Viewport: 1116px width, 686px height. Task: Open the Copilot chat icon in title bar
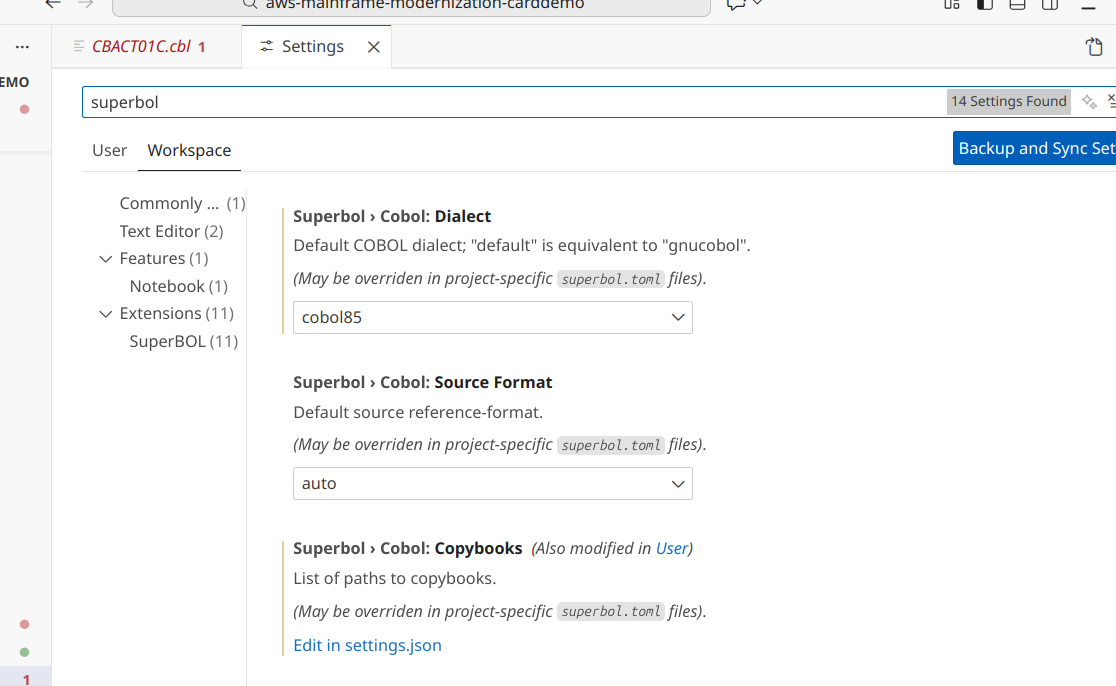click(735, 4)
